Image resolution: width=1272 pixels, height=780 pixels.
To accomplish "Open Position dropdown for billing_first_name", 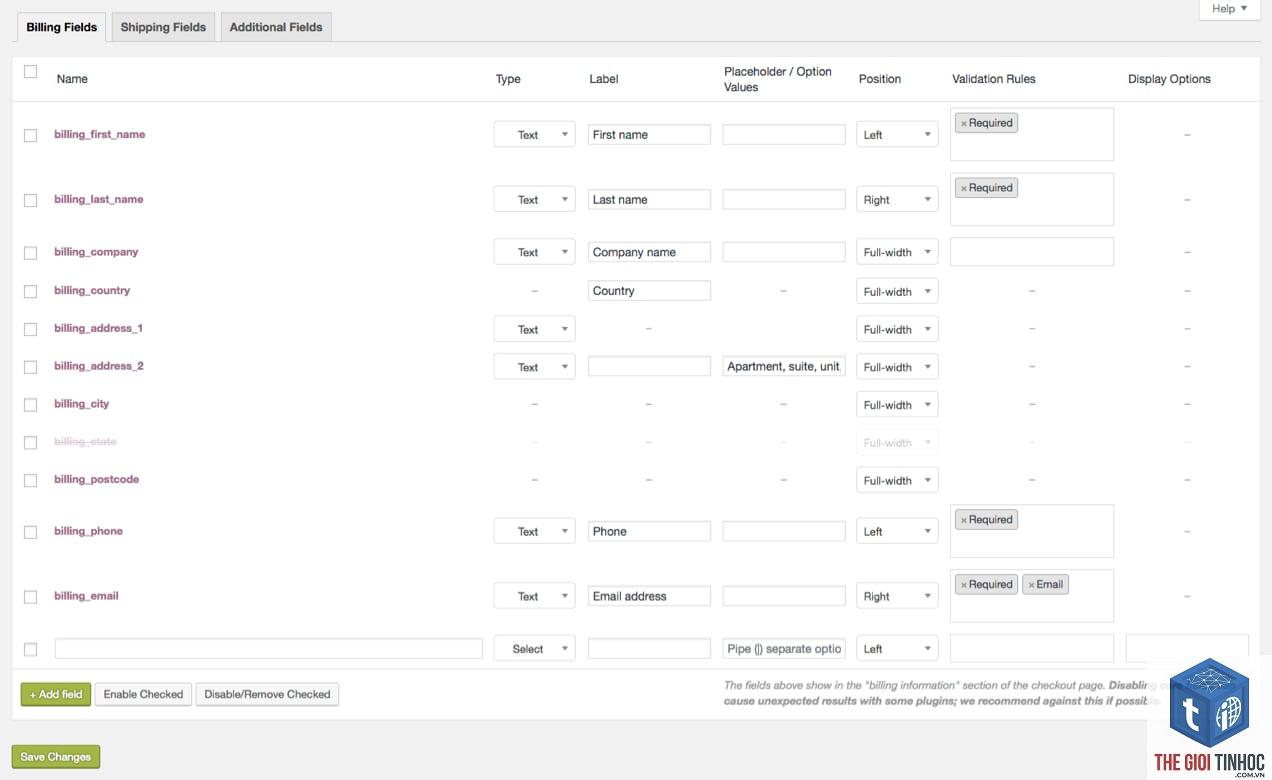I will point(897,135).
